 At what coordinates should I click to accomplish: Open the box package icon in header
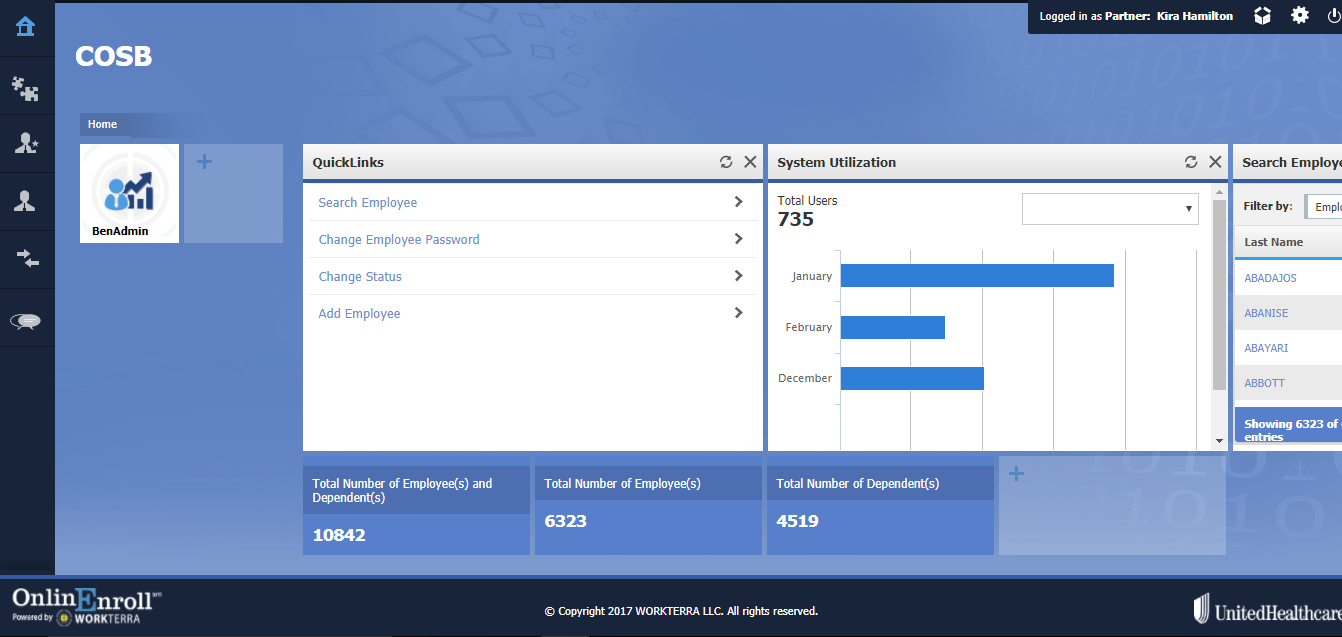pos(1263,16)
